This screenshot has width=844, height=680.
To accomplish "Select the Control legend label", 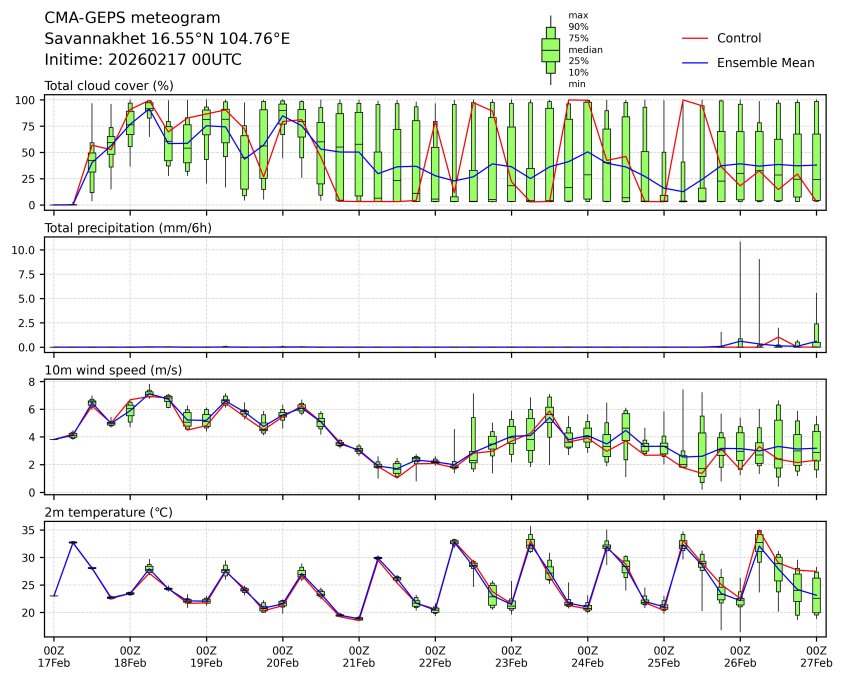I will coord(739,38).
